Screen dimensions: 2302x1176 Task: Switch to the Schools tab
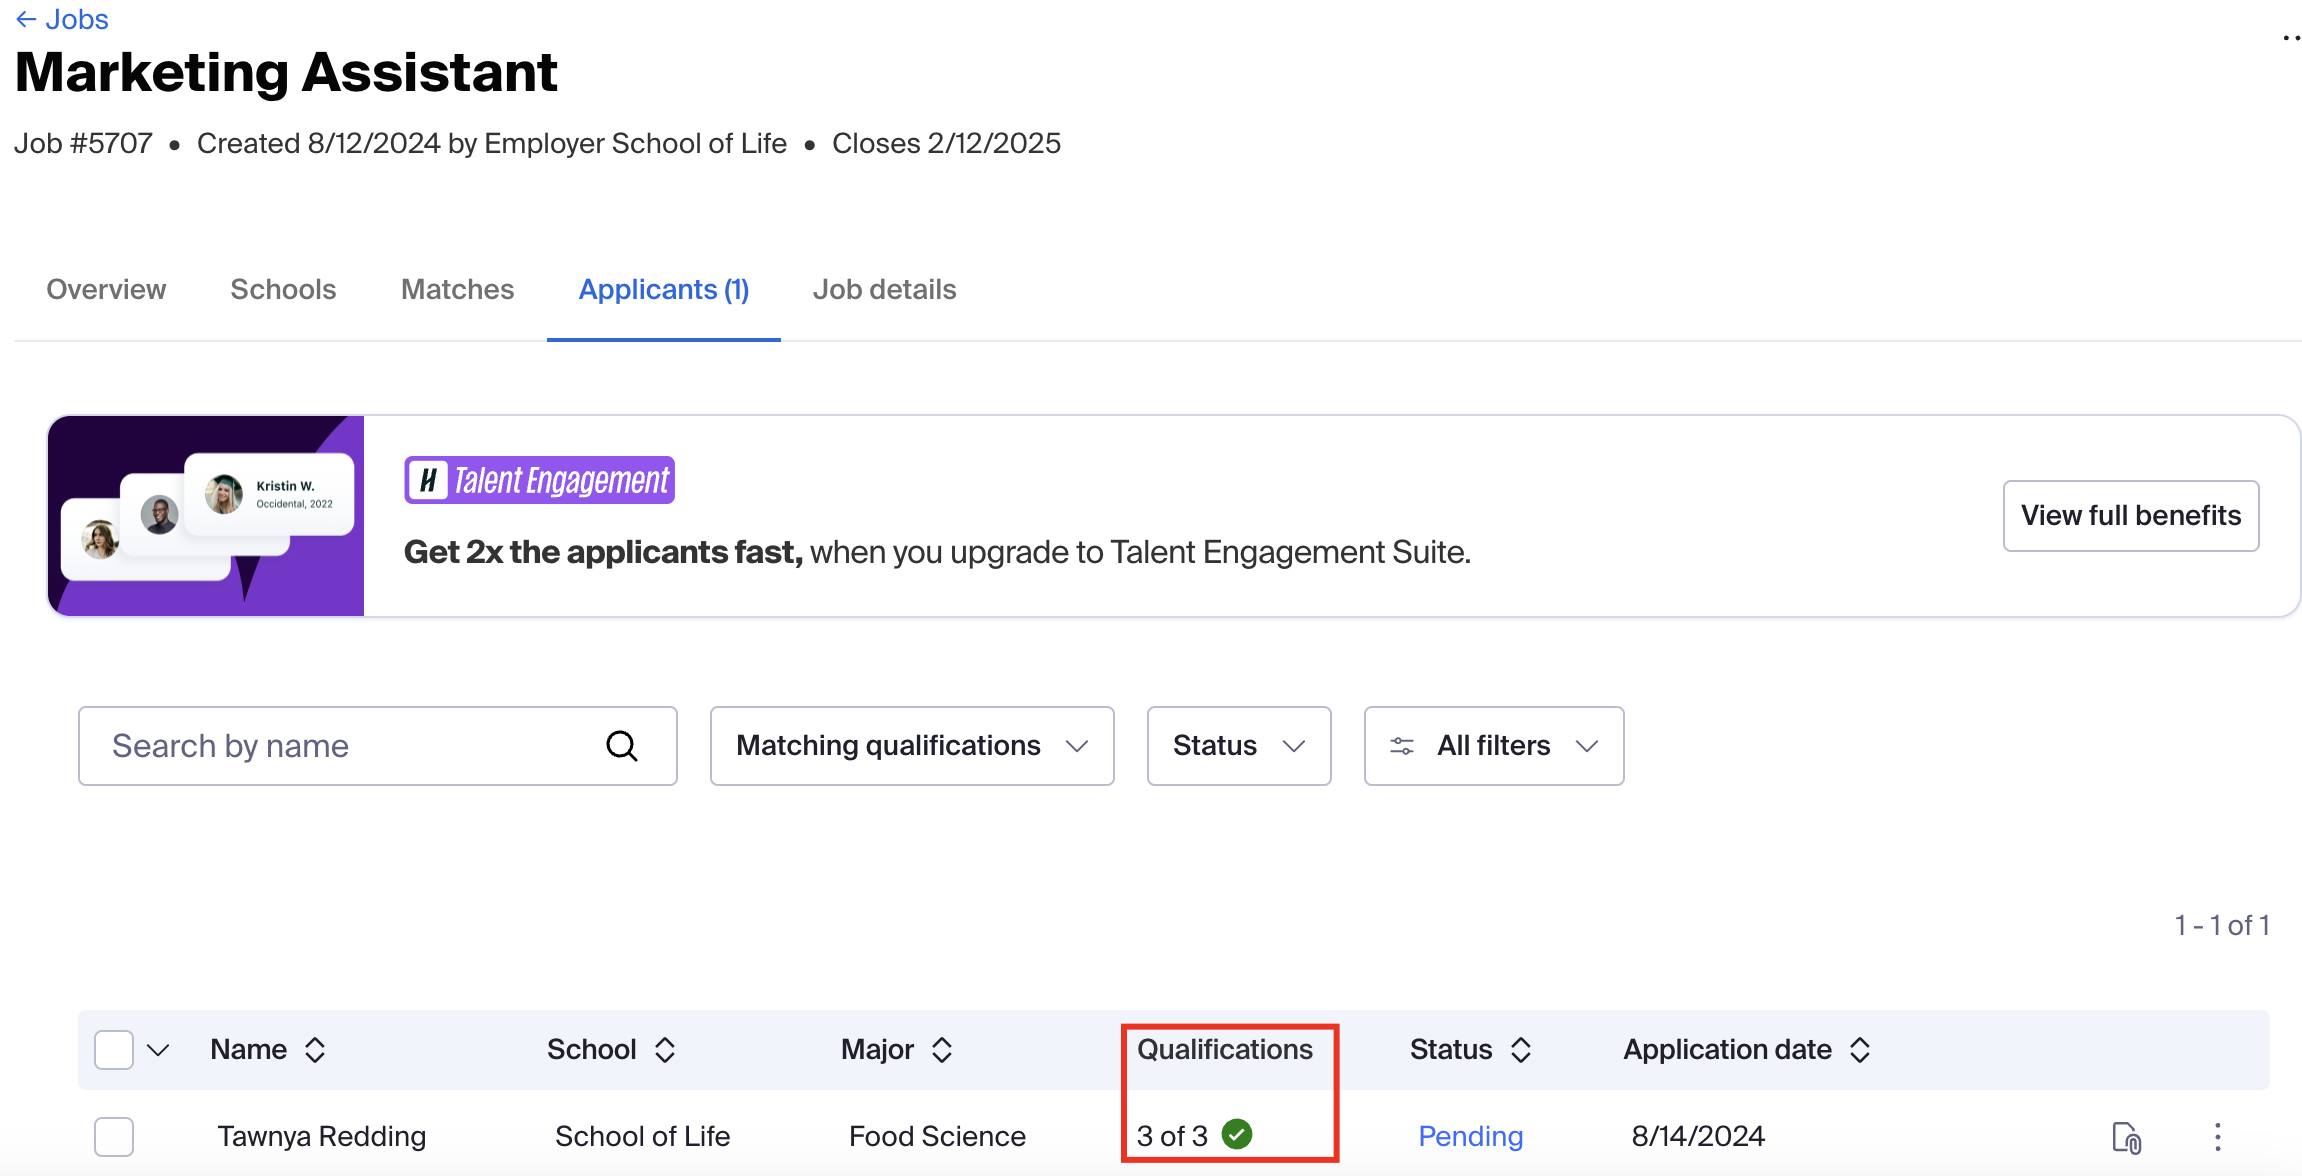(x=283, y=289)
